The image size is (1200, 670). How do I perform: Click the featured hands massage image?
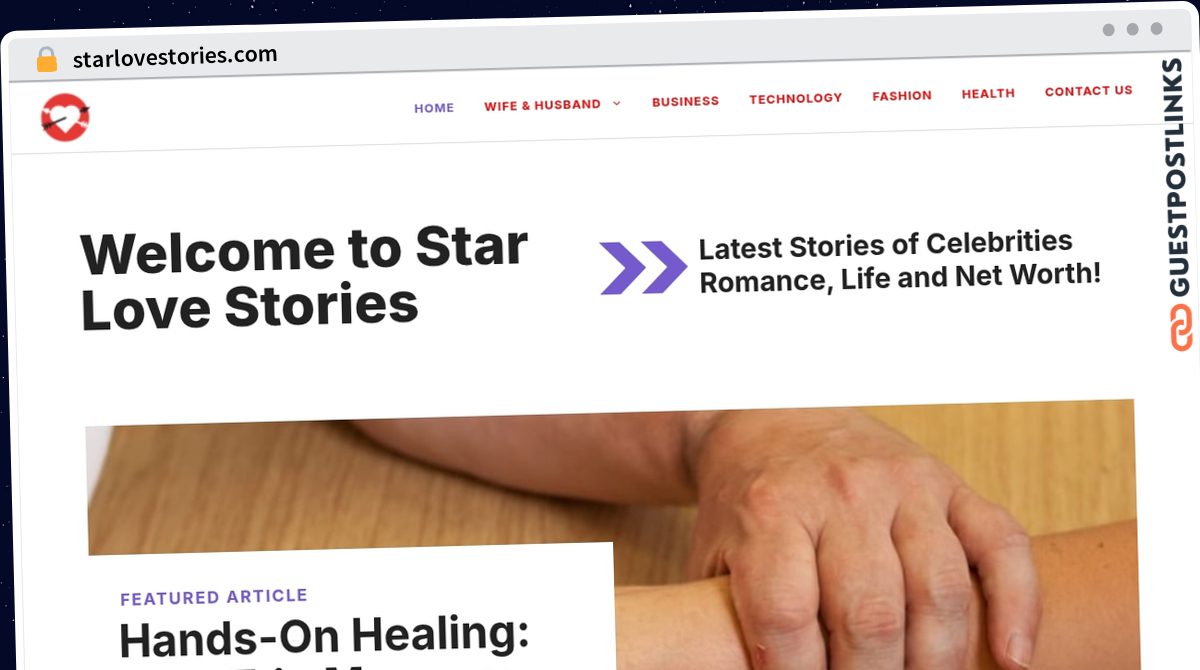tap(612, 530)
